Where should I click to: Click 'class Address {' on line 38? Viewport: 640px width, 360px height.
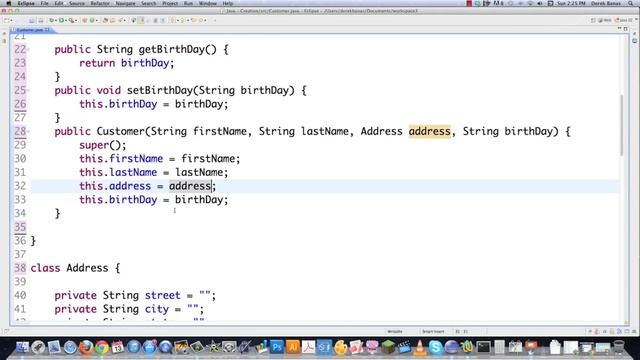click(76, 268)
